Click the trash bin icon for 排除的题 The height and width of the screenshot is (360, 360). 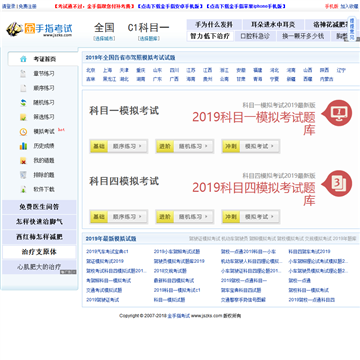pos(23,175)
